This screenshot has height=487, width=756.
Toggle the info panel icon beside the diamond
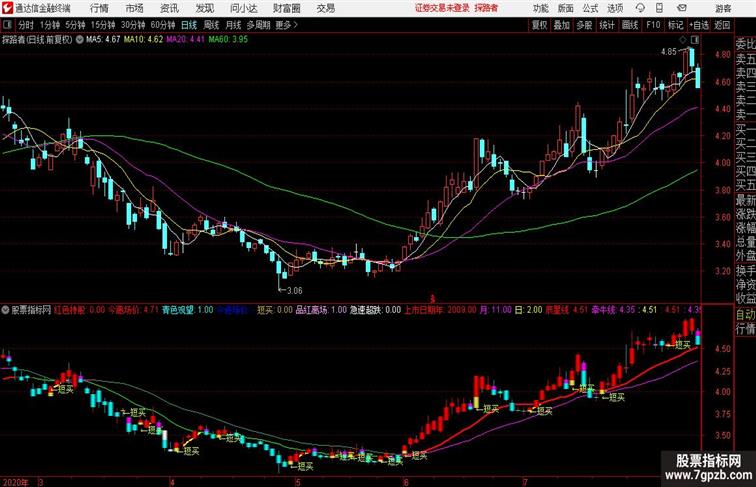pos(695,39)
